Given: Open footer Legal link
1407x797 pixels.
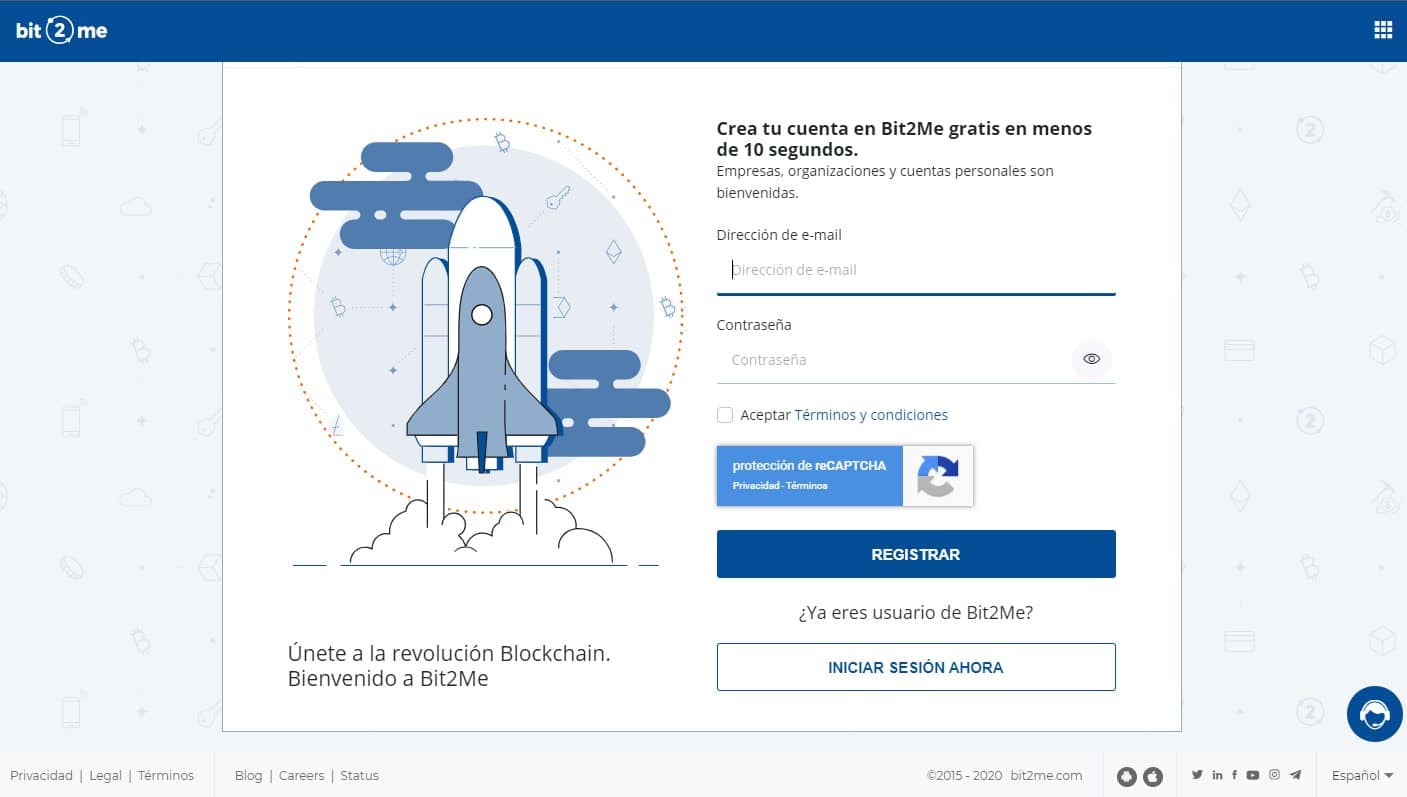Looking at the screenshot, I should (x=105, y=775).
